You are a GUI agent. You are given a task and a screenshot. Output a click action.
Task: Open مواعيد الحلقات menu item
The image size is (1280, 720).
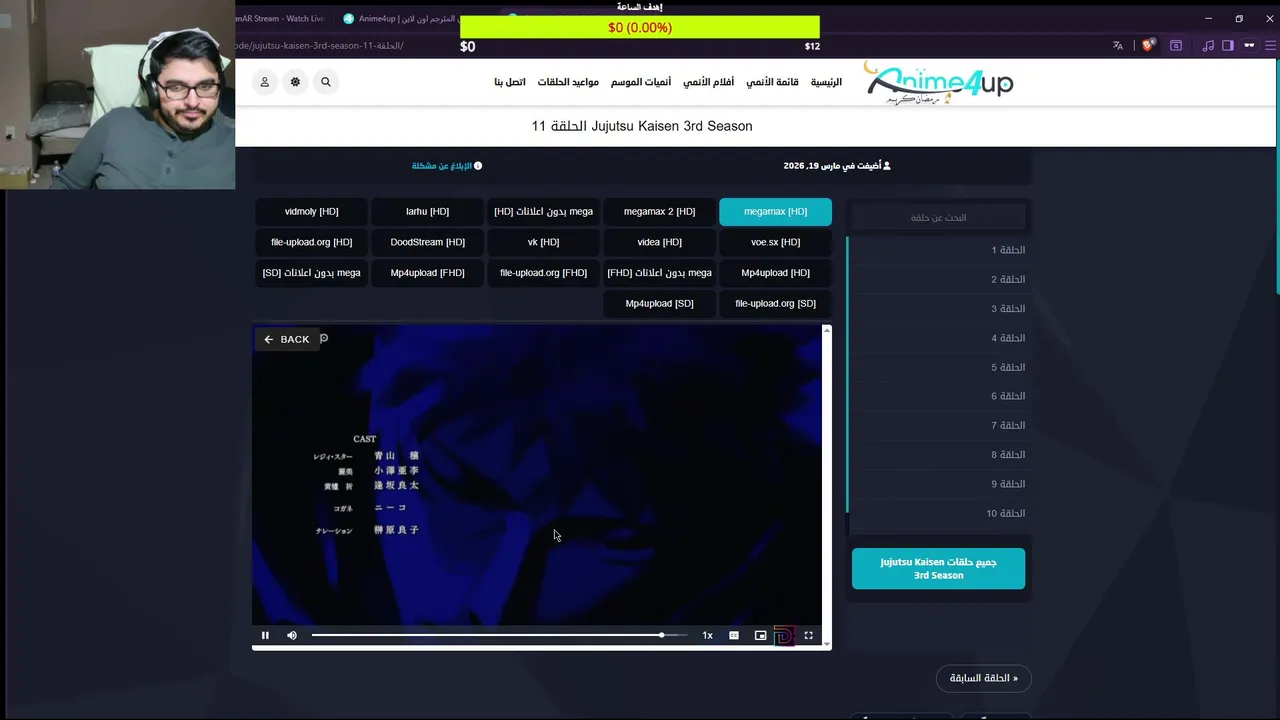click(568, 82)
